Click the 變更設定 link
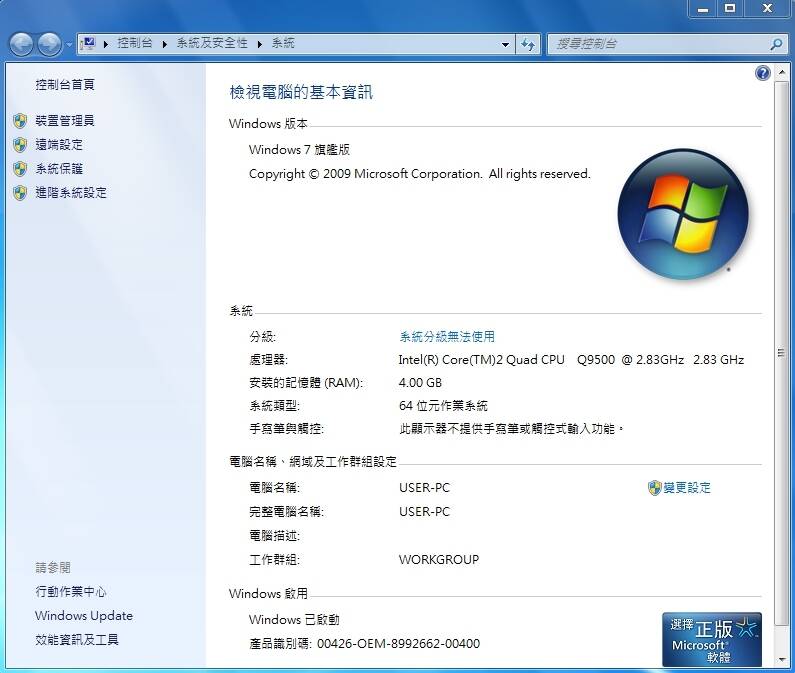This screenshot has height=673, width=795. (x=686, y=488)
